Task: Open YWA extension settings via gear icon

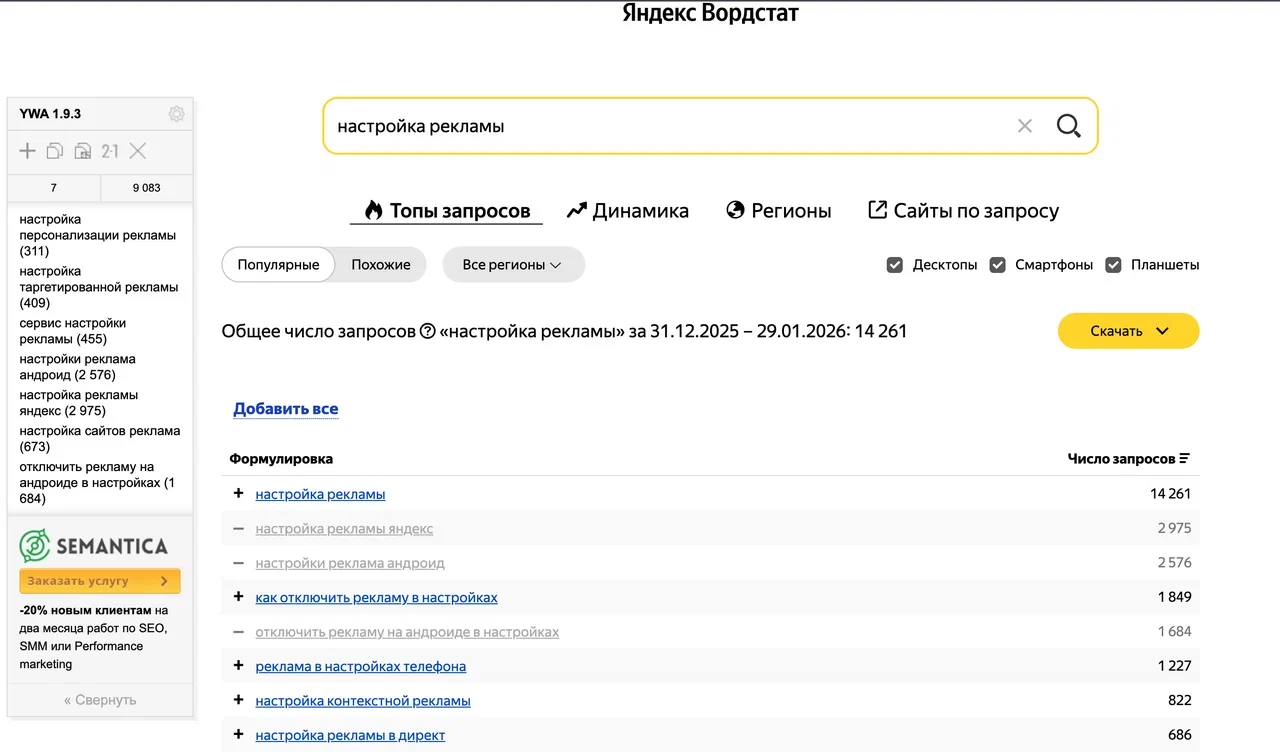Action: point(176,114)
